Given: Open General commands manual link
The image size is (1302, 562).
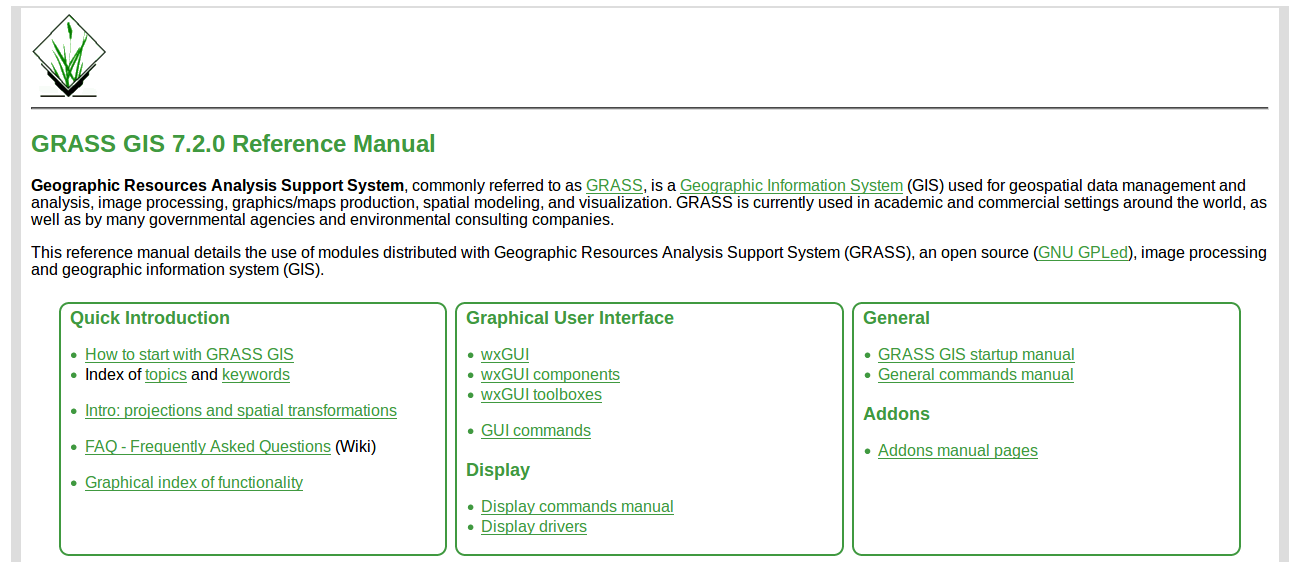Looking at the screenshot, I should coord(976,374).
